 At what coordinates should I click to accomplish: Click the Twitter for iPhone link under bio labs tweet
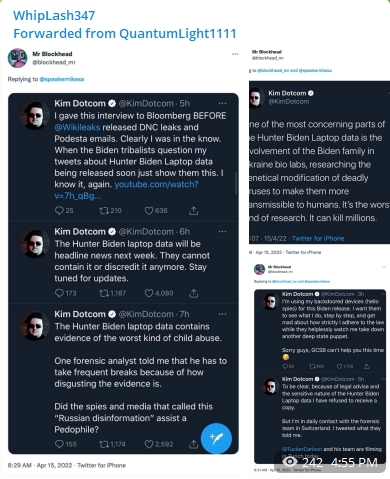[318, 238]
